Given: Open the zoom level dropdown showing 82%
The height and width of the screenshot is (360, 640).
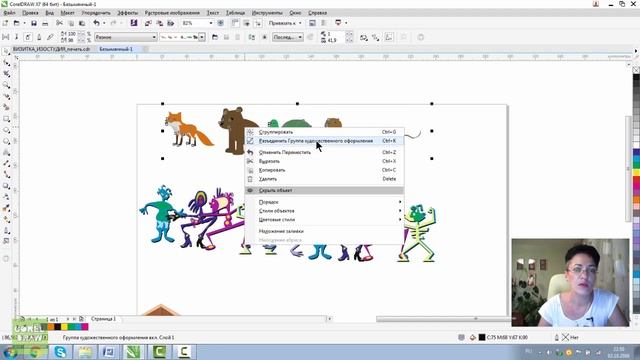Looking at the screenshot, I should tap(211, 23).
